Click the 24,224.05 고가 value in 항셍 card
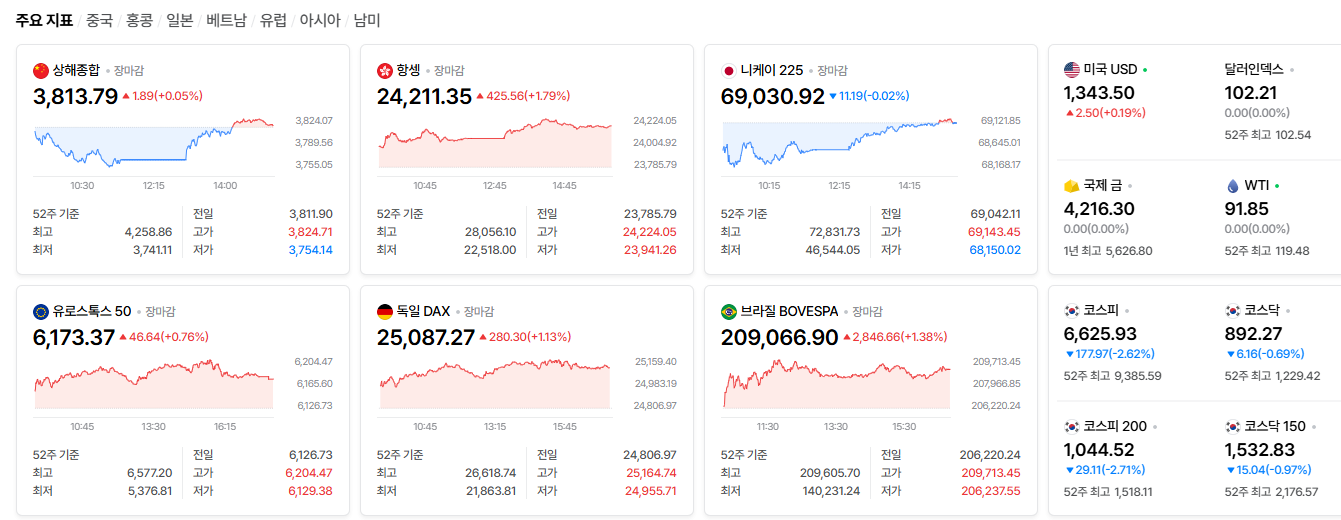 click(650, 232)
